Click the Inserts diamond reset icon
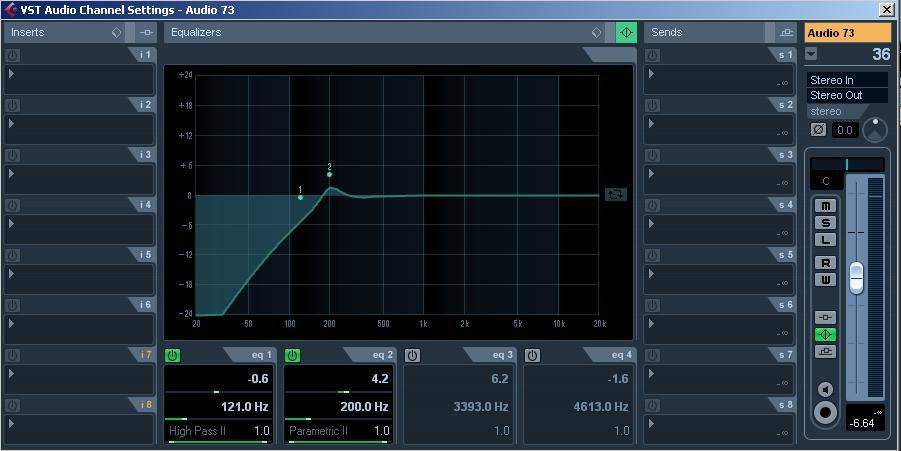Screen dimensions: 901x451 tap(117, 33)
